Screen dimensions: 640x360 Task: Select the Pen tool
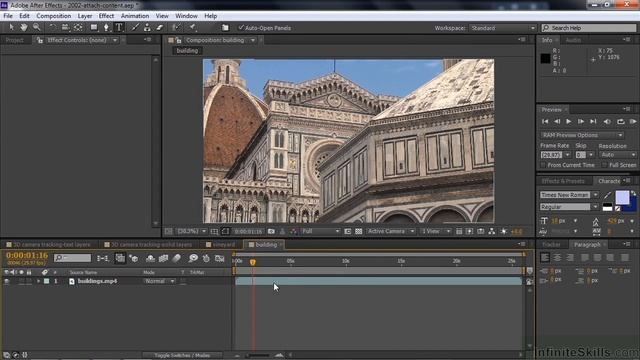(x=107, y=27)
